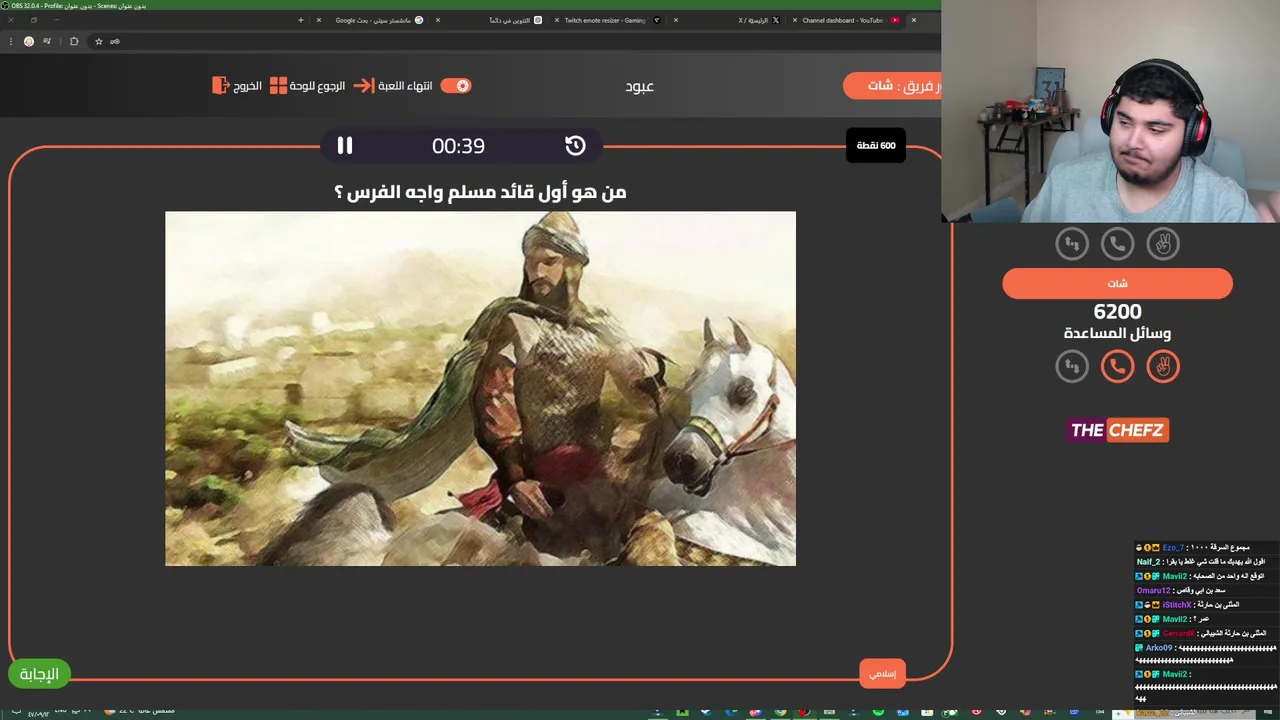The image size is (1280, 720).
Task: Use swap lifeline under وسائل المساعدة heading
Action: coord(1072,367)
